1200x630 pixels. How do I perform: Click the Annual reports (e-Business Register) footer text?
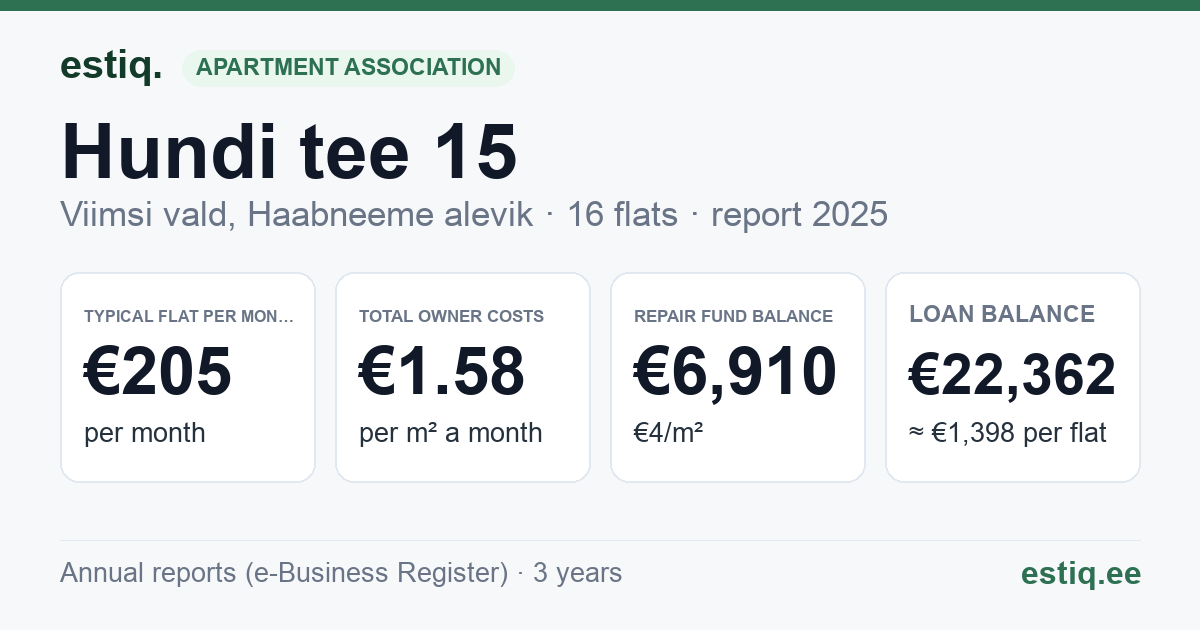point(341,573)
